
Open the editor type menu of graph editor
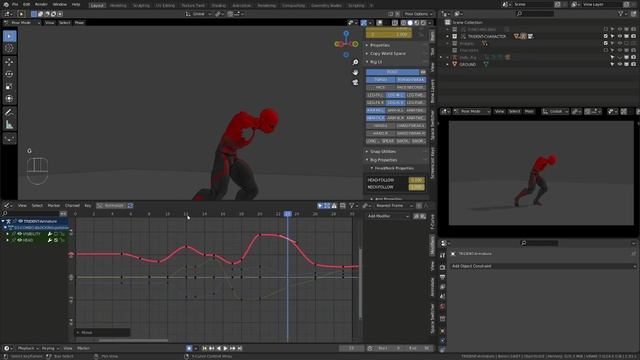pyautogui.click(x=8, y=206)
